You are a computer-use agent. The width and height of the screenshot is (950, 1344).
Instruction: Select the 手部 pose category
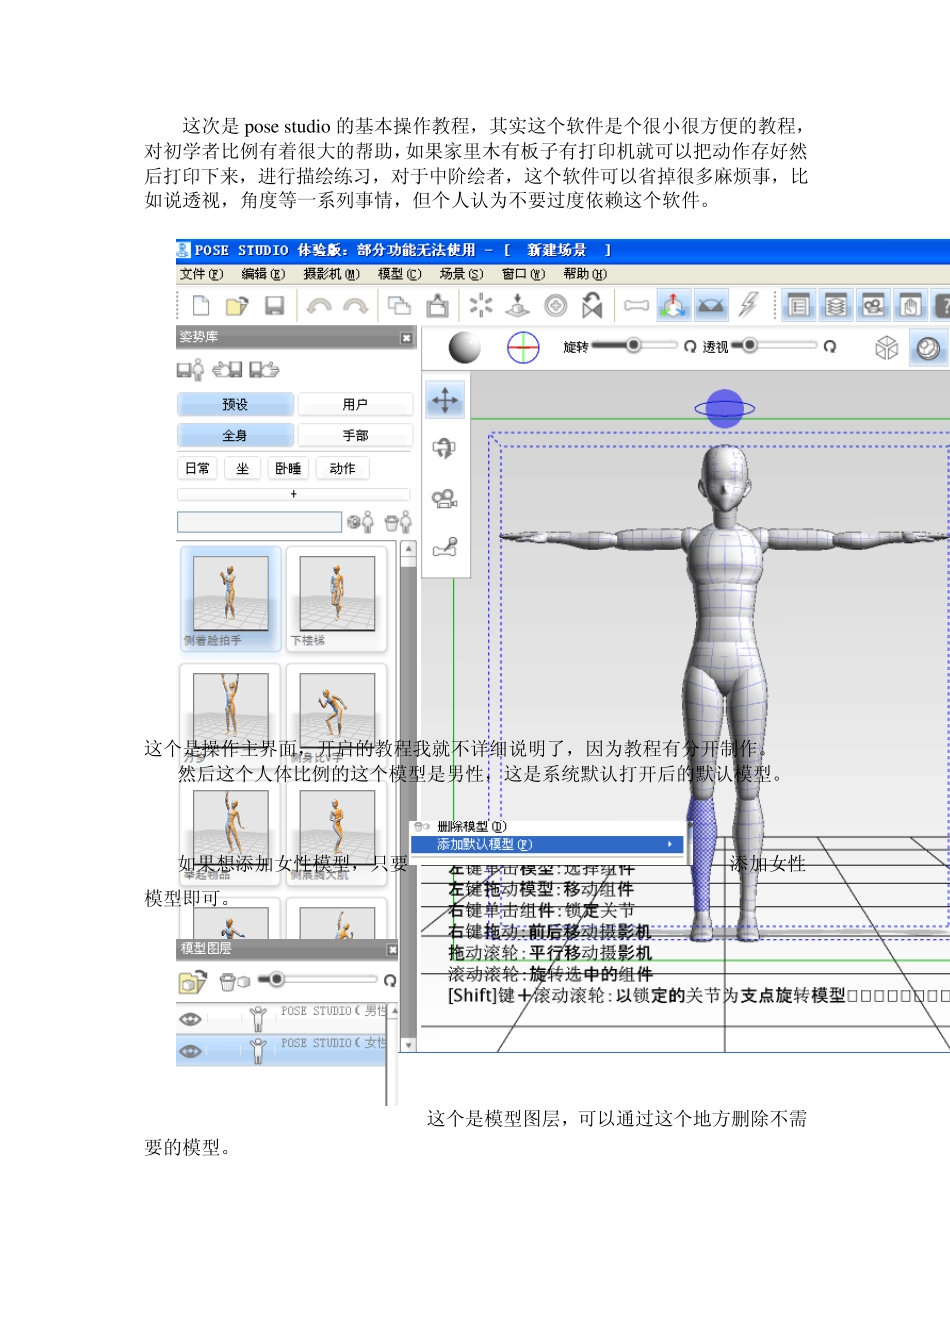coord(355,435)
